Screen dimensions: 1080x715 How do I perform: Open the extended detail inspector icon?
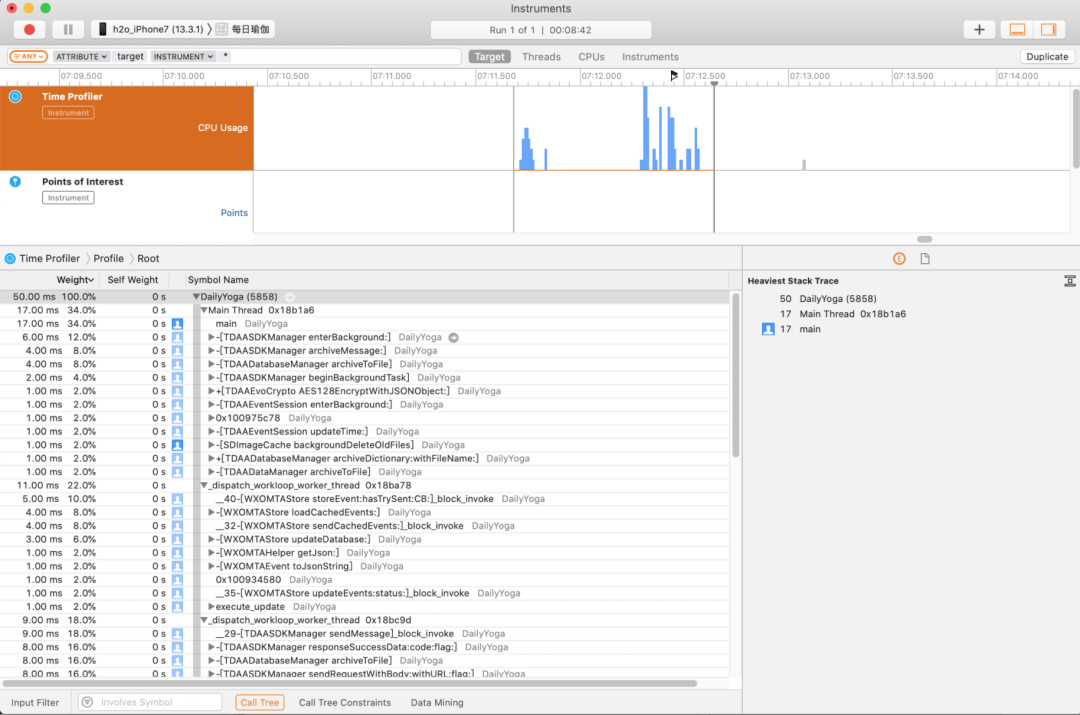coord(899,259)
